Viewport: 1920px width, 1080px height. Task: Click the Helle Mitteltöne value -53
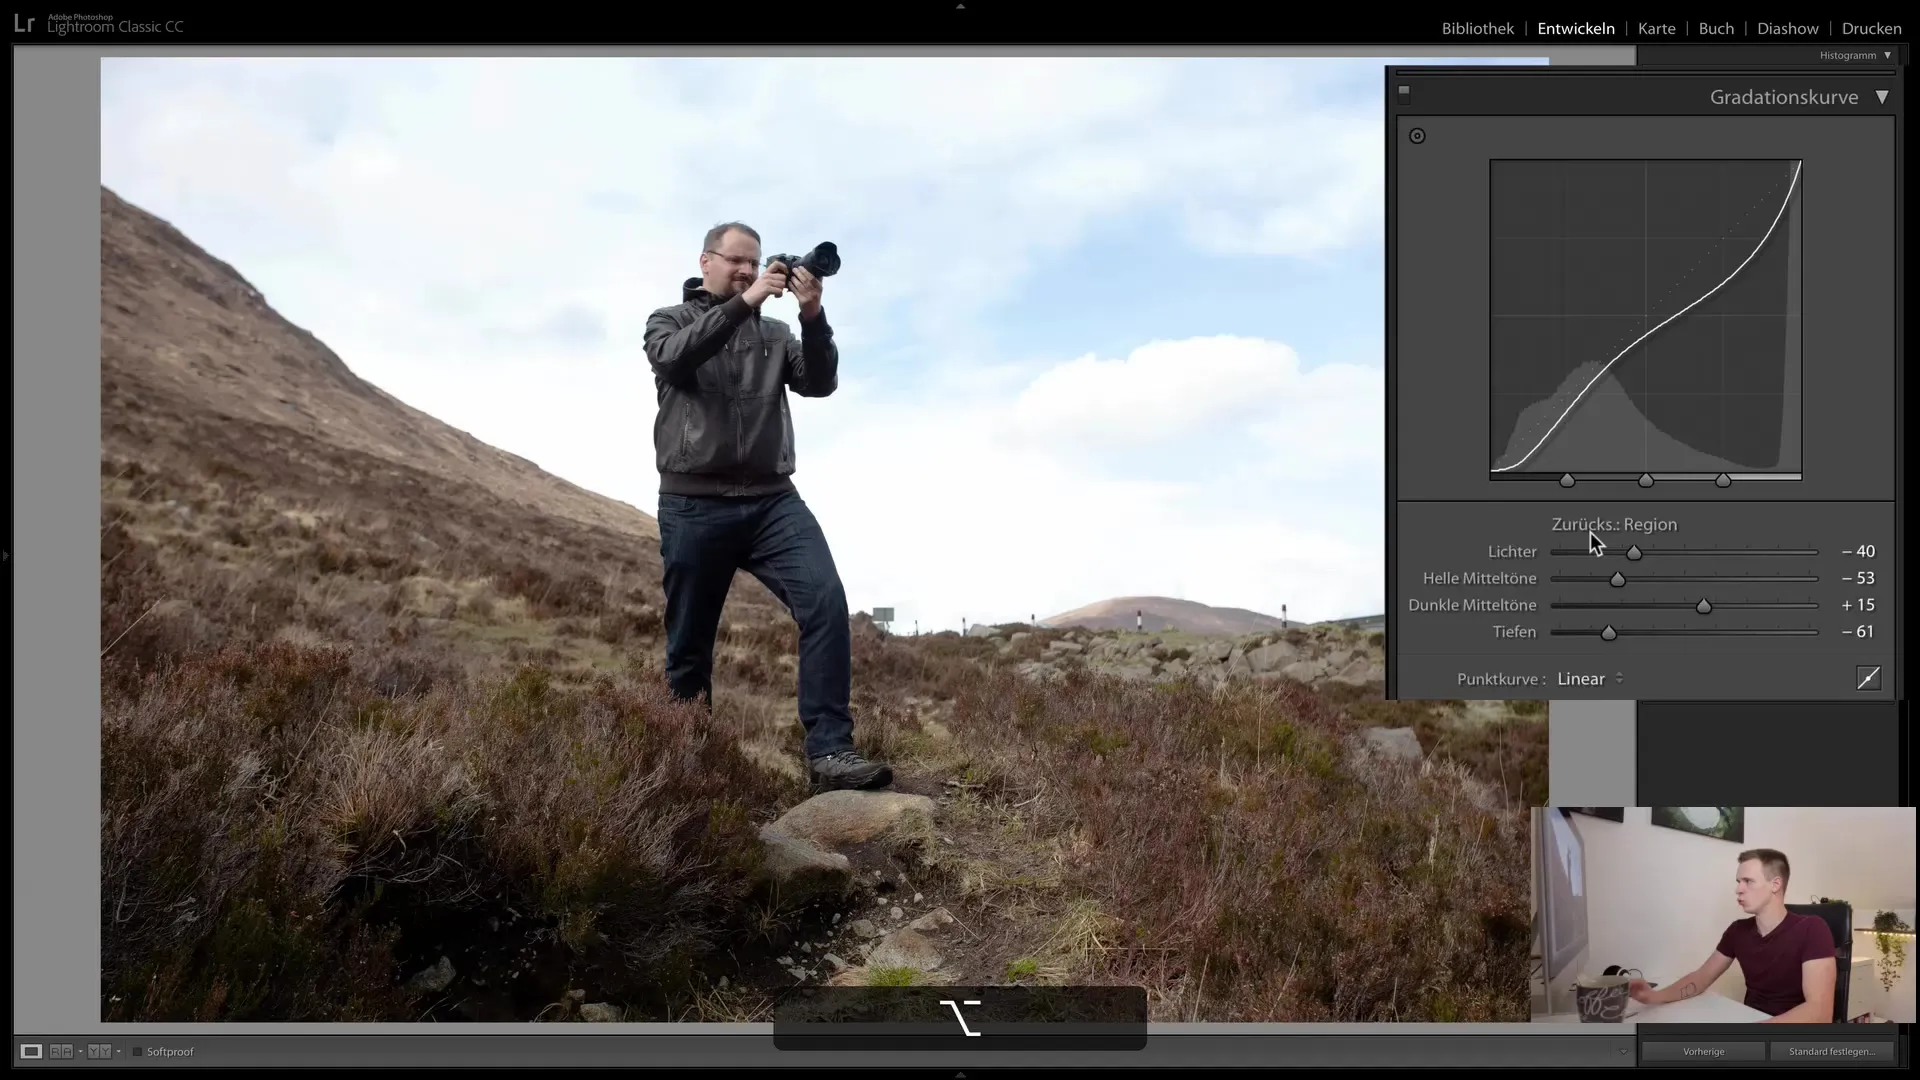(1858, 578)
